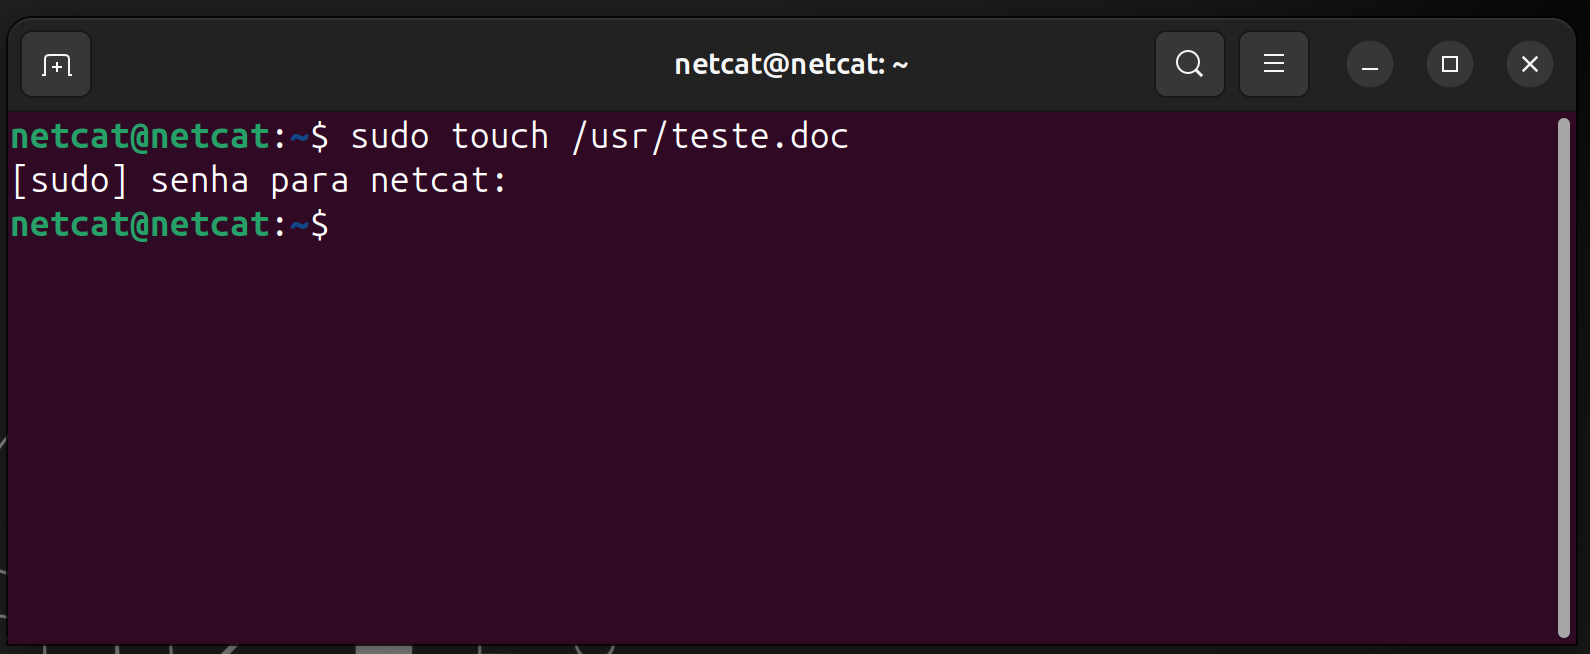Image resolution: width=1590 pixels, height=654 pixels.
Task: Click the vertical scrollbar in terminal
Action: click(x=1564, y=377)
